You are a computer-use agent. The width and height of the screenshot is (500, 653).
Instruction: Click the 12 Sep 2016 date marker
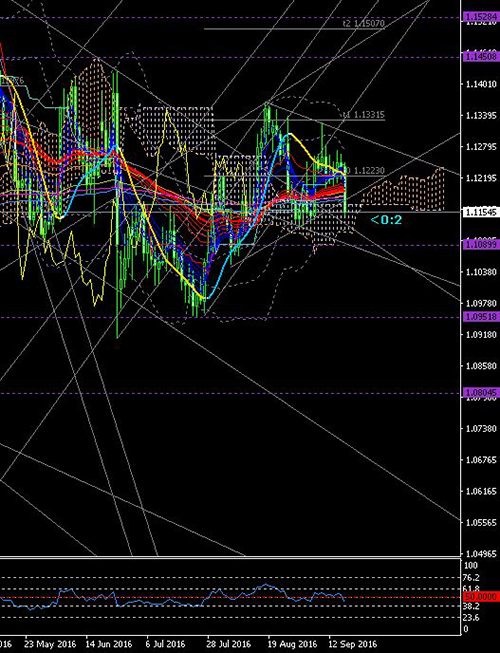point(353,644)
